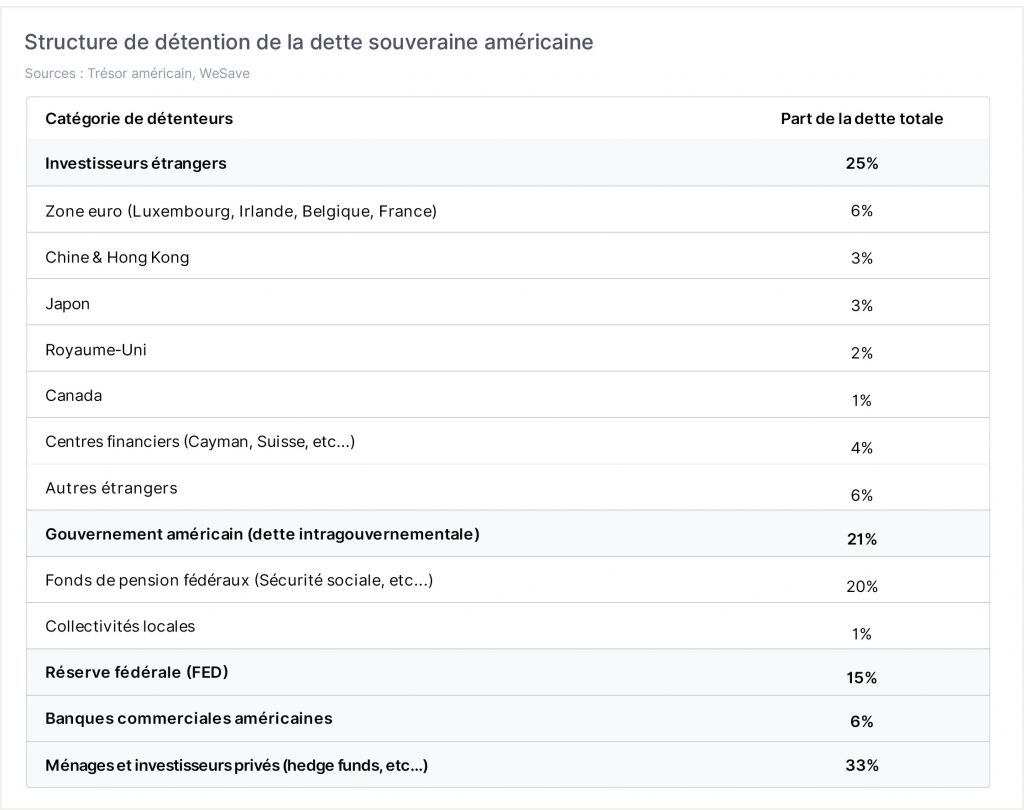Open the 'Investisseurs étrangers' row
1024x810 pixels.
click(x=507, y=163)
